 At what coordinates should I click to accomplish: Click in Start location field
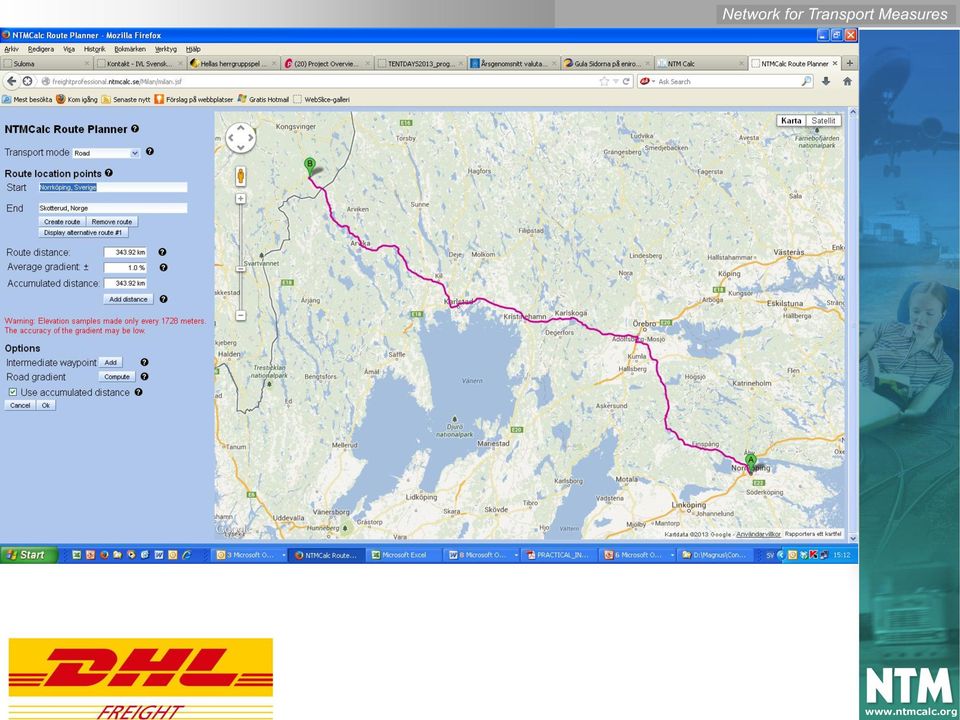(x=113, y=187)
